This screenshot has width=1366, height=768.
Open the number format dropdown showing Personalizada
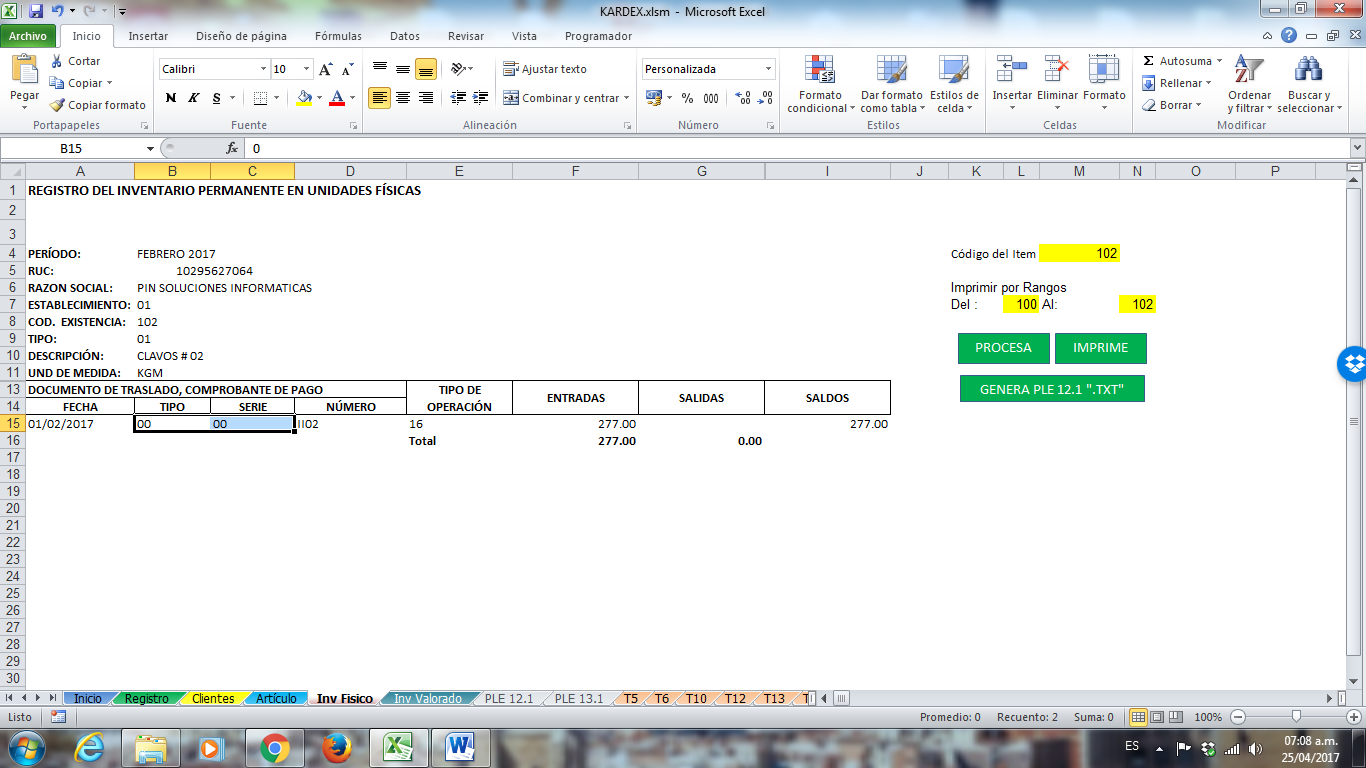pos(710,68)
